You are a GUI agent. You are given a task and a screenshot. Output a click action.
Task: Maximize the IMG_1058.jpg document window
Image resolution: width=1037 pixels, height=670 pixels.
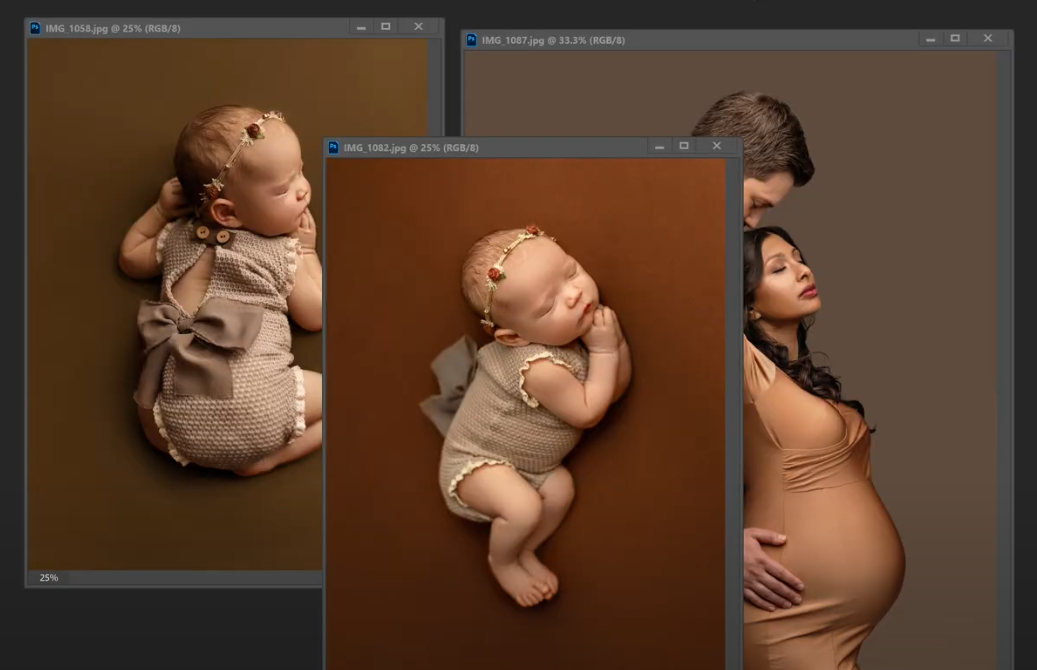(386, 27)
